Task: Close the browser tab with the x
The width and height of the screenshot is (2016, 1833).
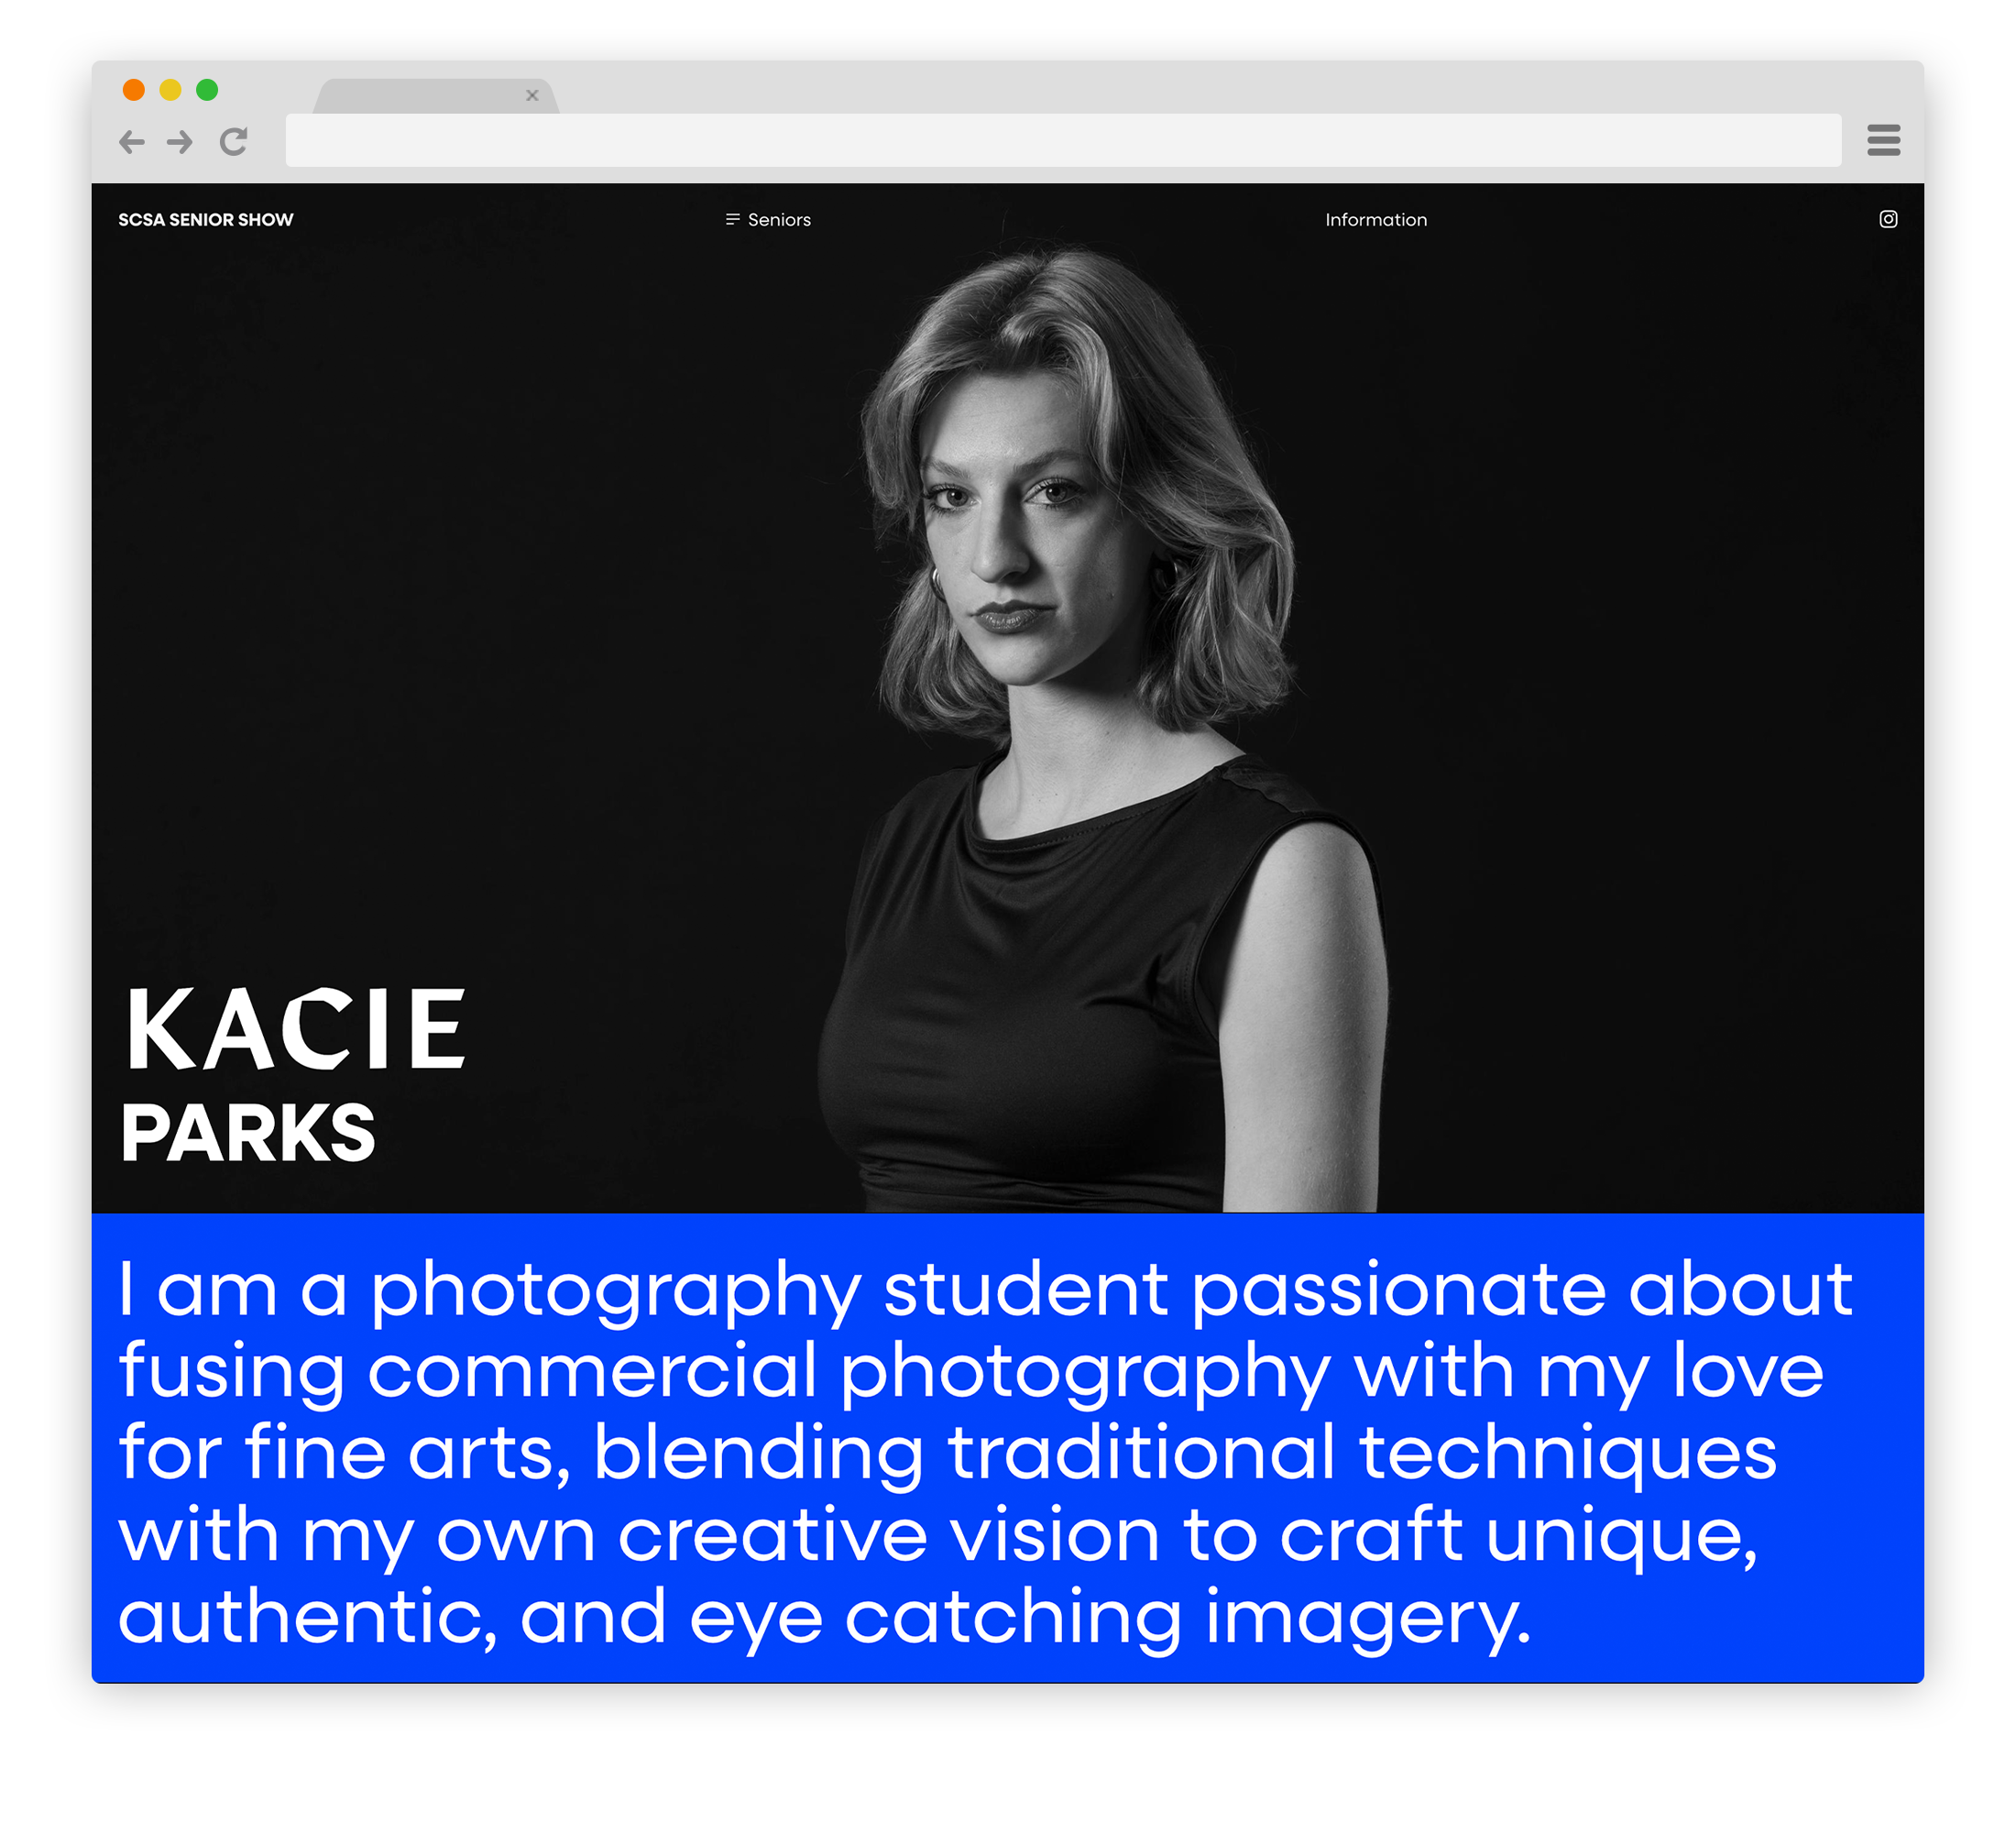Action: tap(532, 96)
